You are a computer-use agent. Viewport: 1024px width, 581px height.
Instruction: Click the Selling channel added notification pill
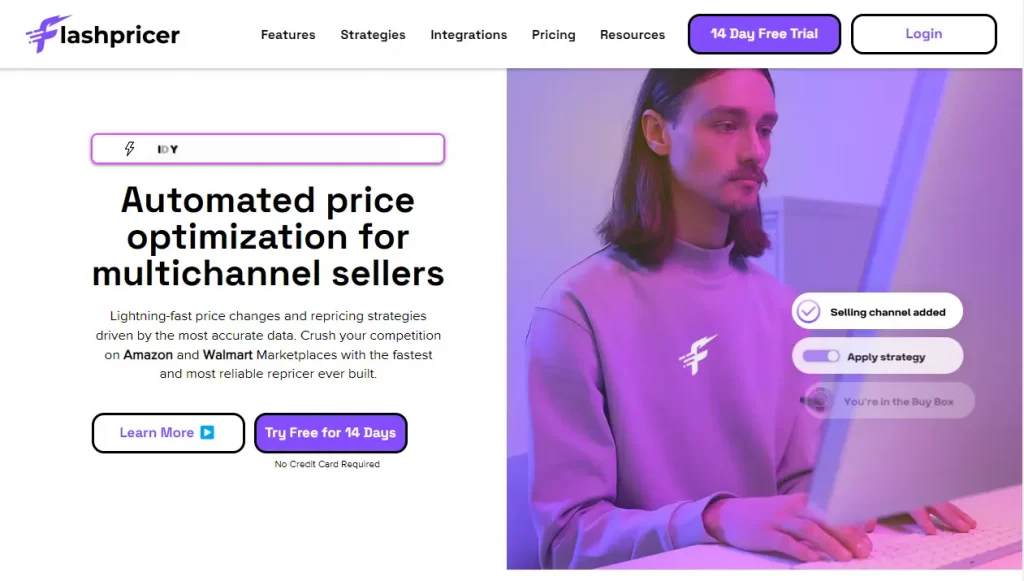coord(877,311)
